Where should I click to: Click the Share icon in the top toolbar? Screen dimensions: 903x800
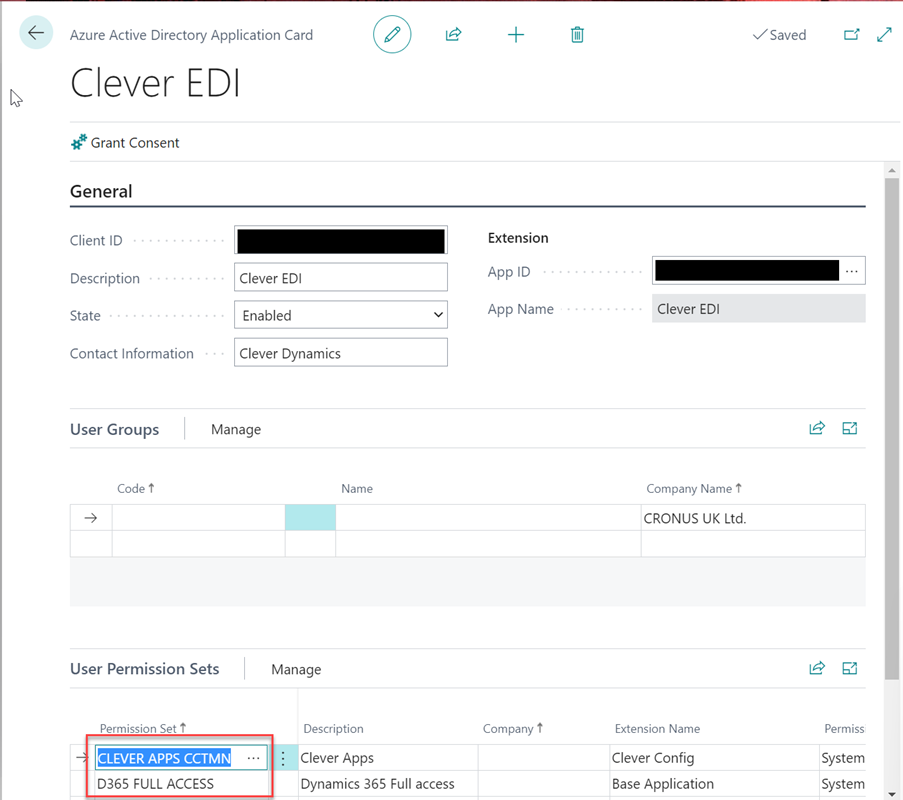coord(453,34)
